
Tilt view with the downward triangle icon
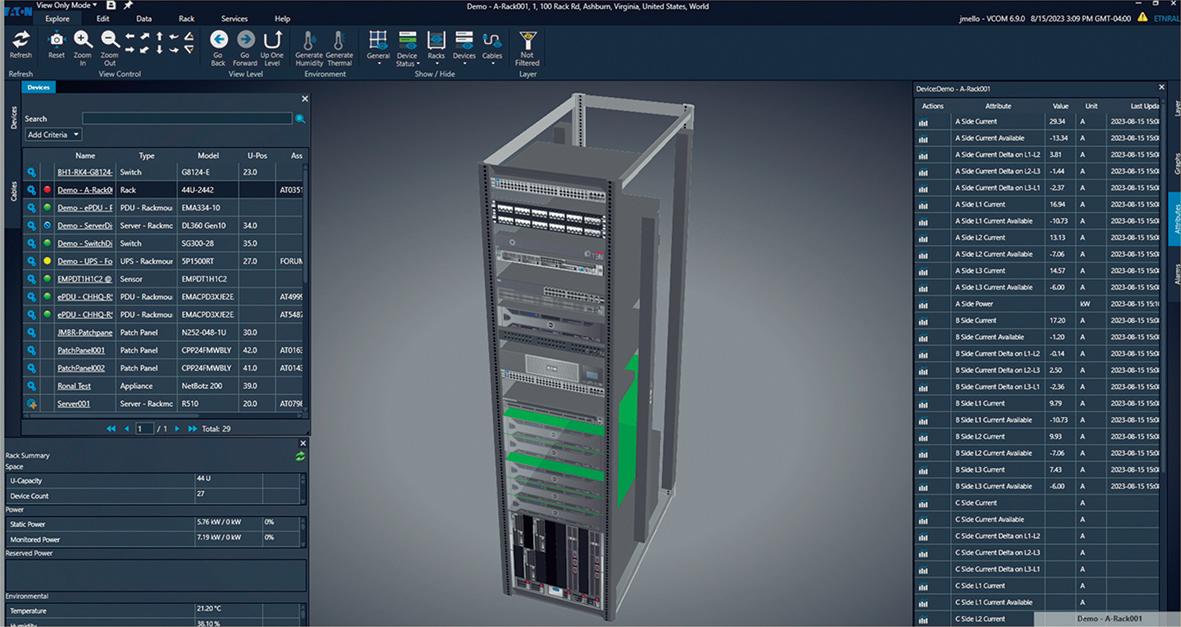[x=189, y=50]
